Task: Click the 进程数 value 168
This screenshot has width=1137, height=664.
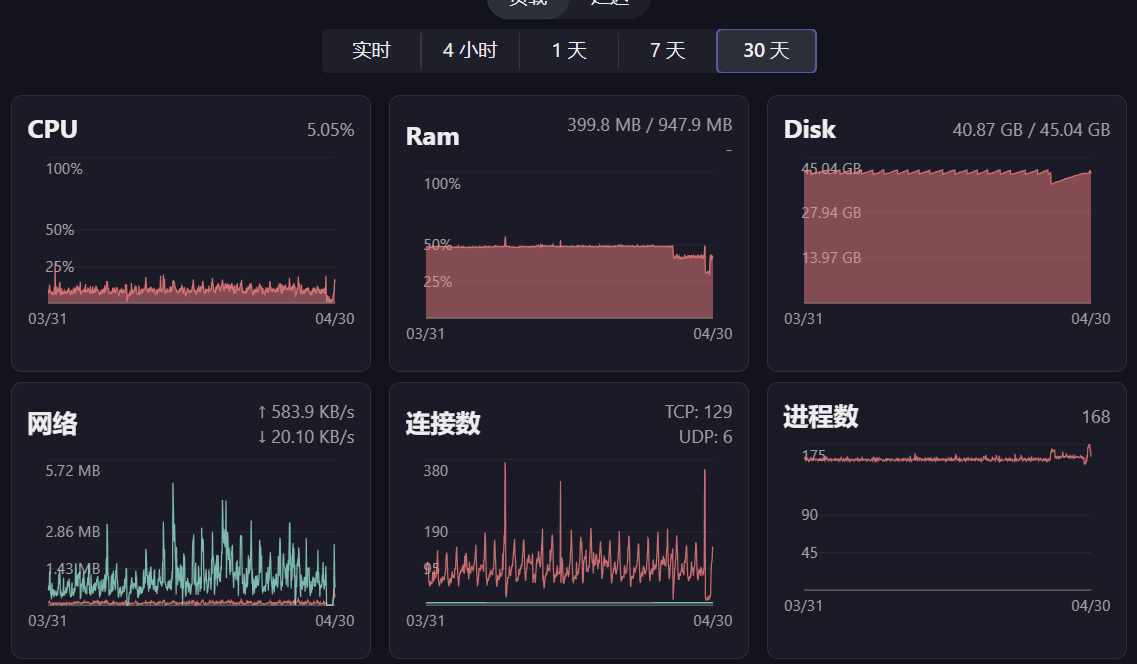Action: click(1096, 417)
